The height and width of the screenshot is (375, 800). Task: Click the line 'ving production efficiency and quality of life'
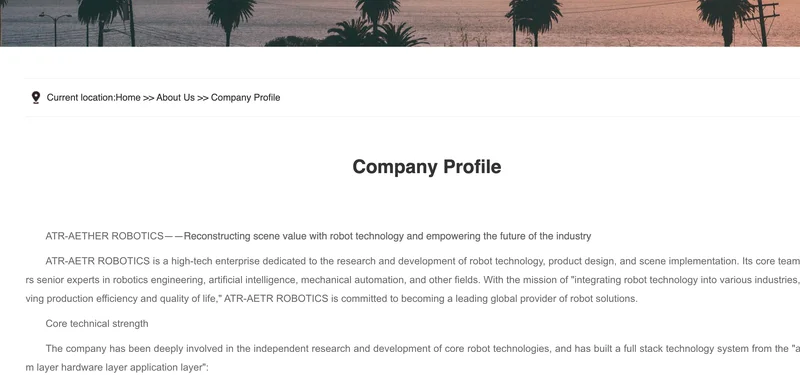(332, 298)
